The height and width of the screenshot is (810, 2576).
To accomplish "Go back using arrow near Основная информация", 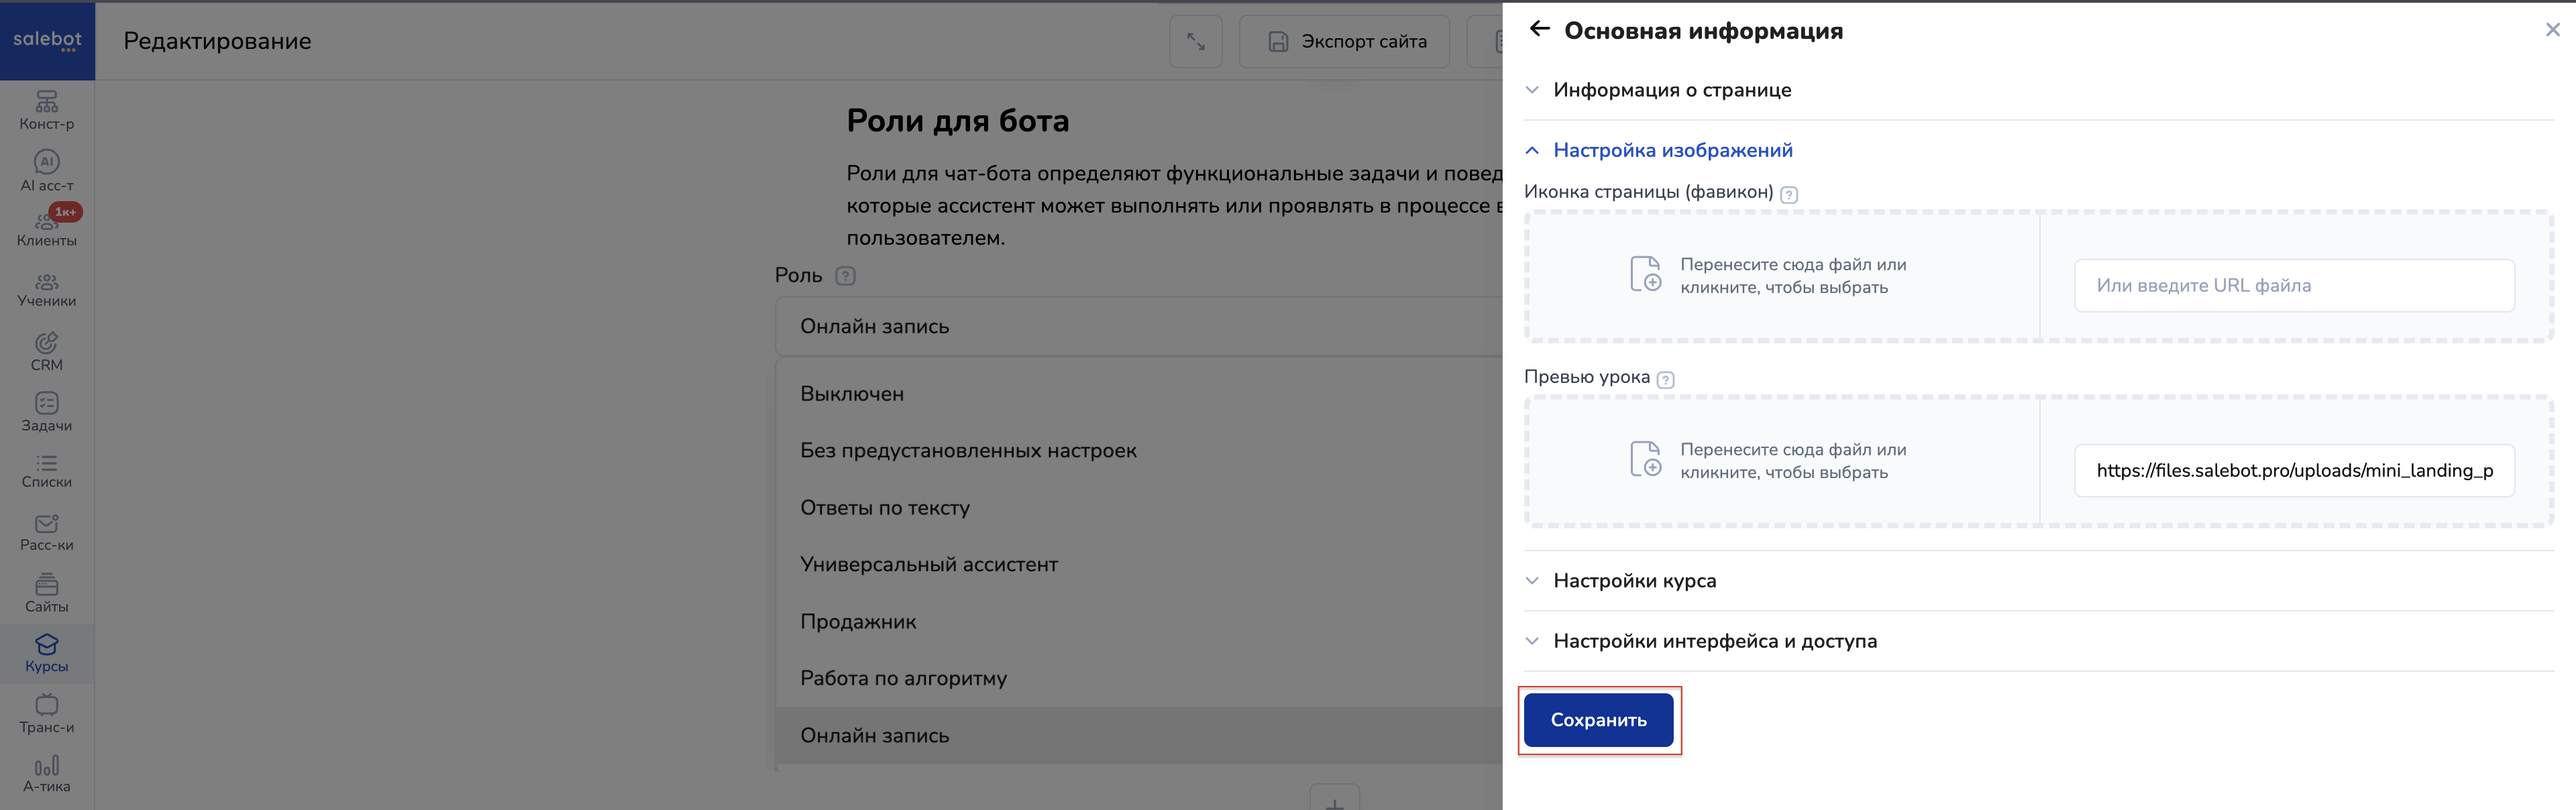I will pos(1539,29).
